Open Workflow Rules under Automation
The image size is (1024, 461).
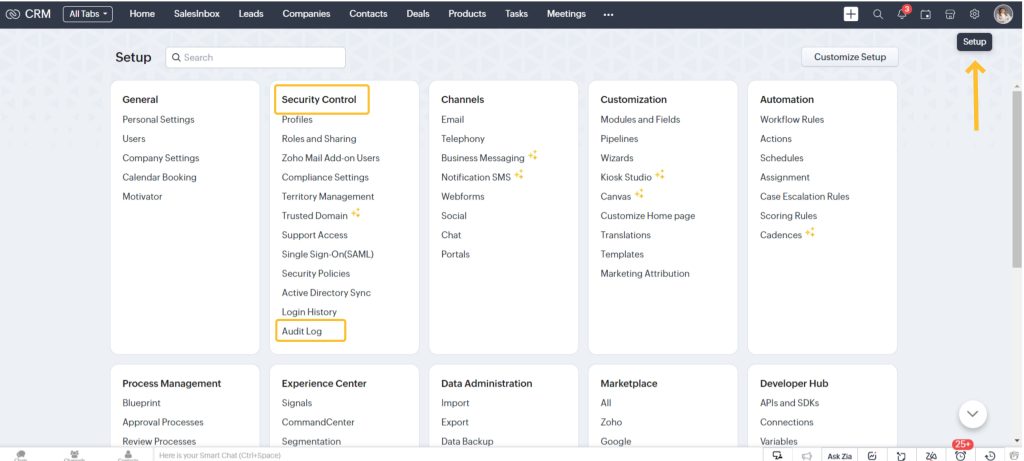[792, 119]
